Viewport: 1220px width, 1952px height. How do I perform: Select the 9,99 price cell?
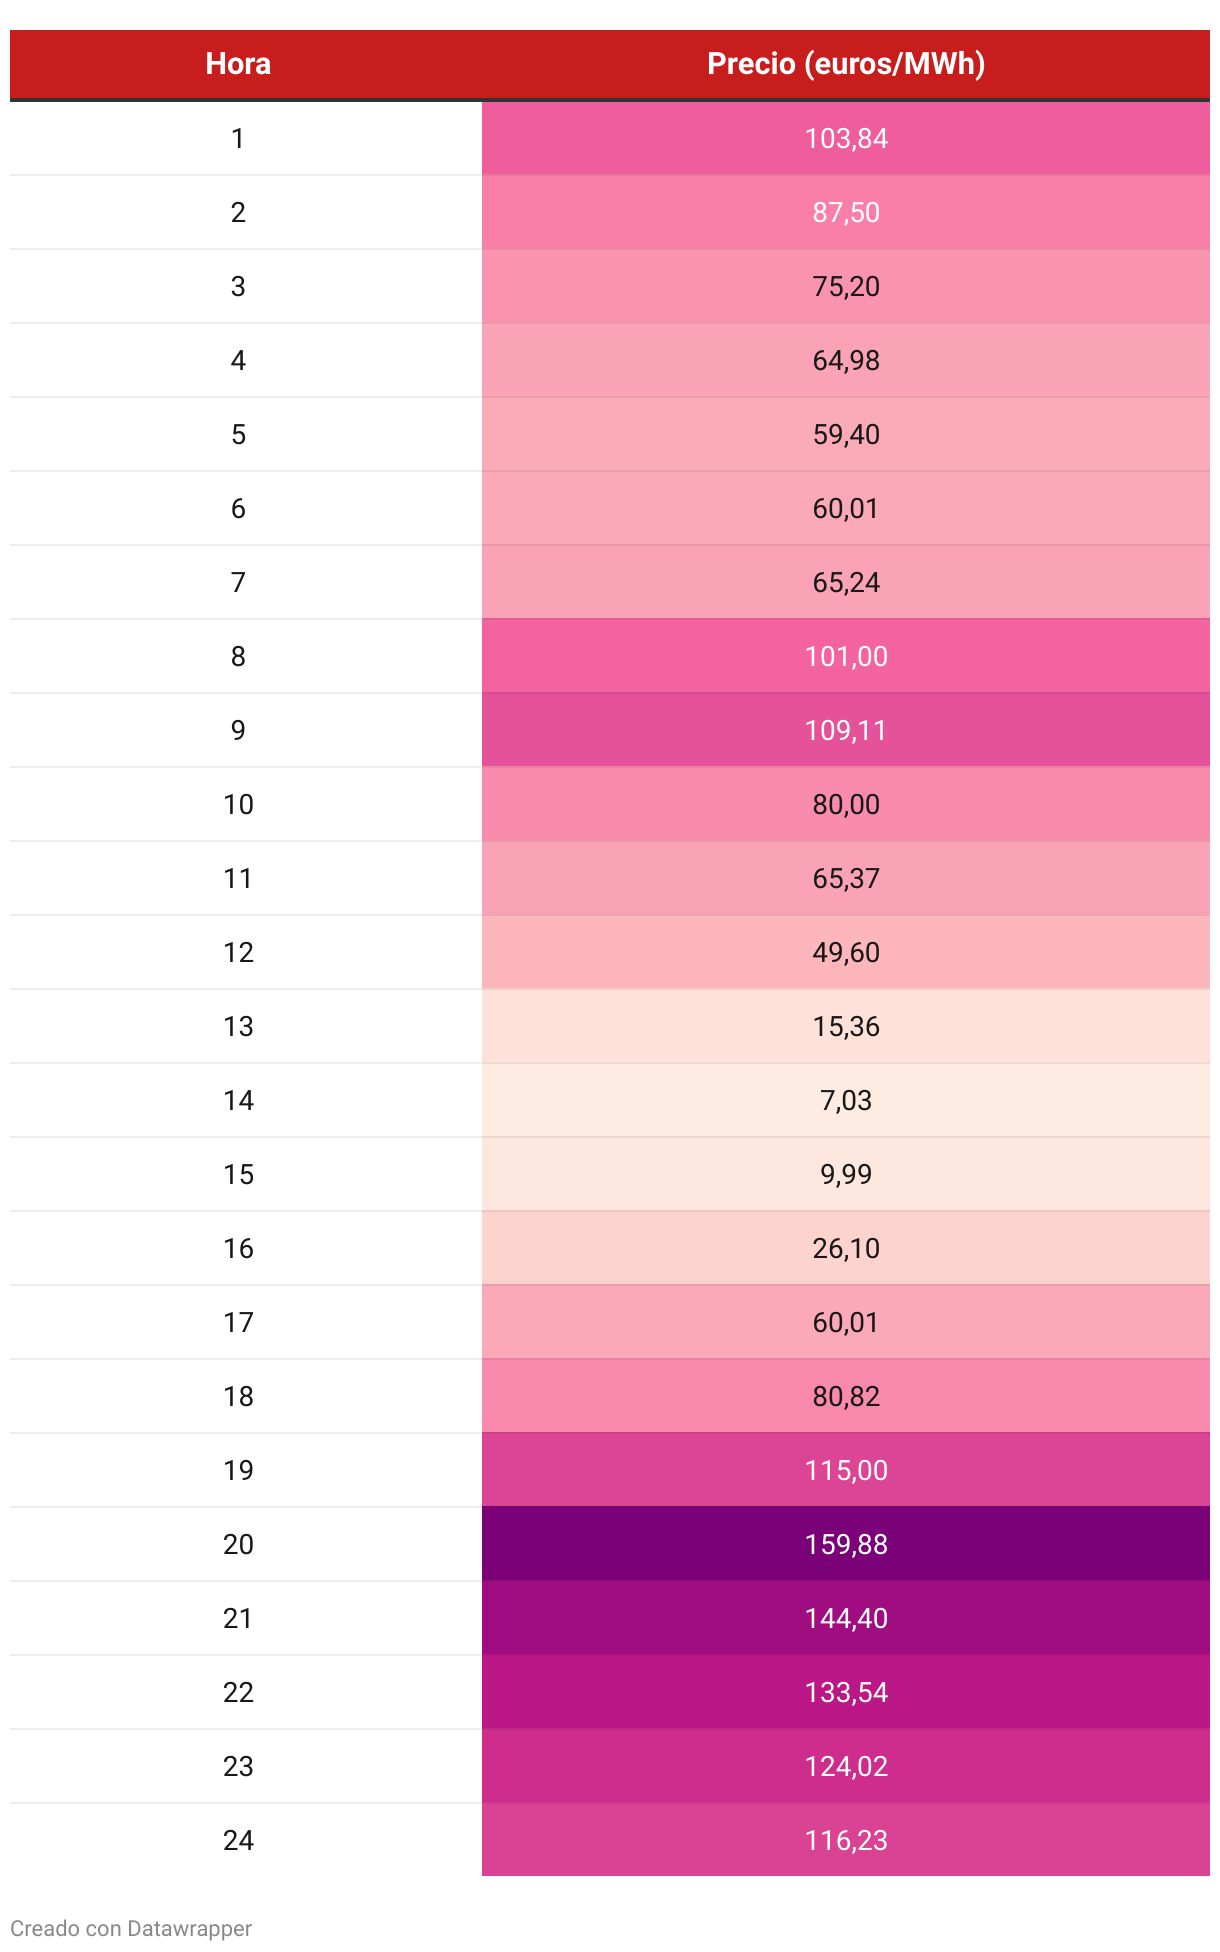[x=846, y=1174]
